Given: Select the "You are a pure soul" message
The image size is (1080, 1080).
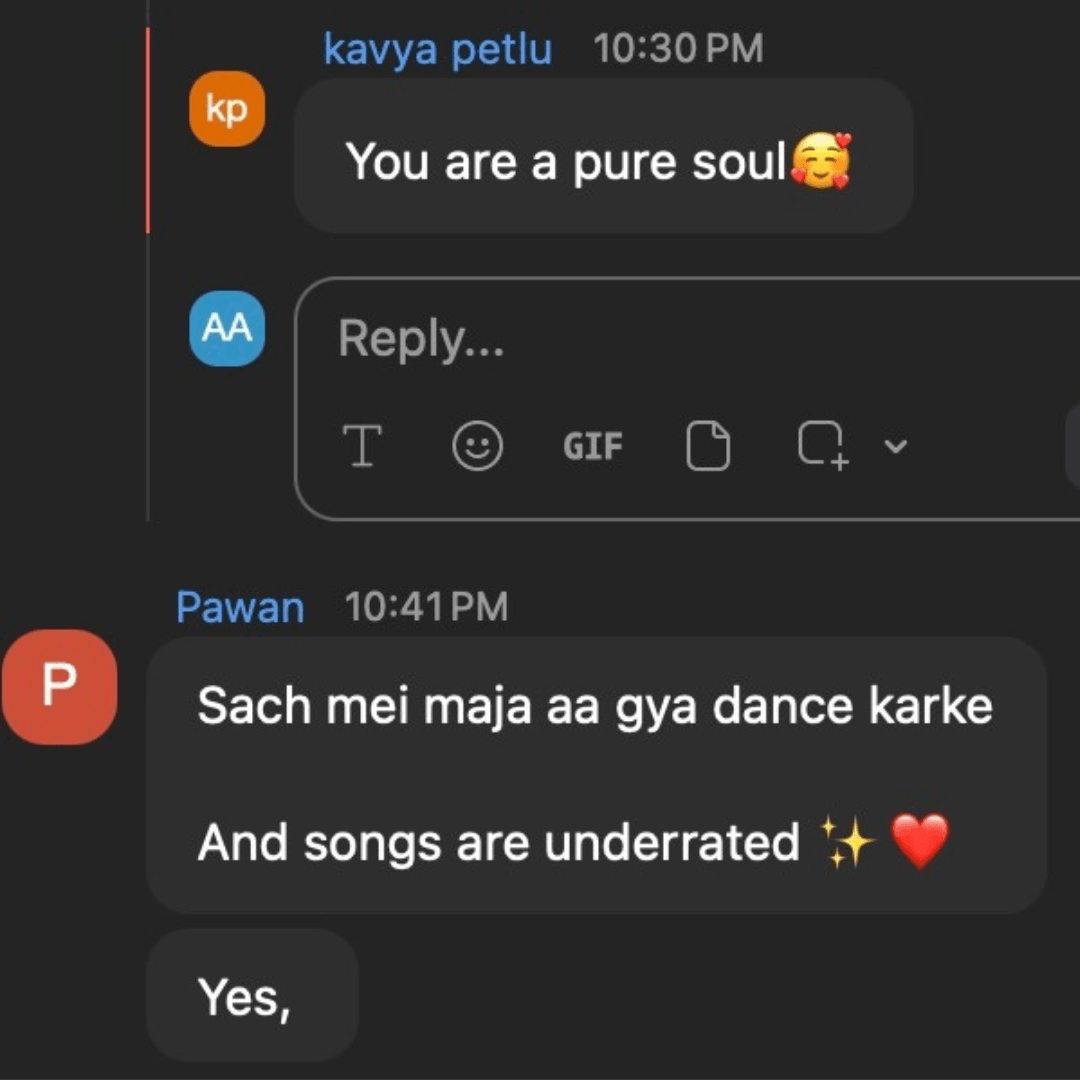Looking at the screenshot, I should (x=566, y=162).
